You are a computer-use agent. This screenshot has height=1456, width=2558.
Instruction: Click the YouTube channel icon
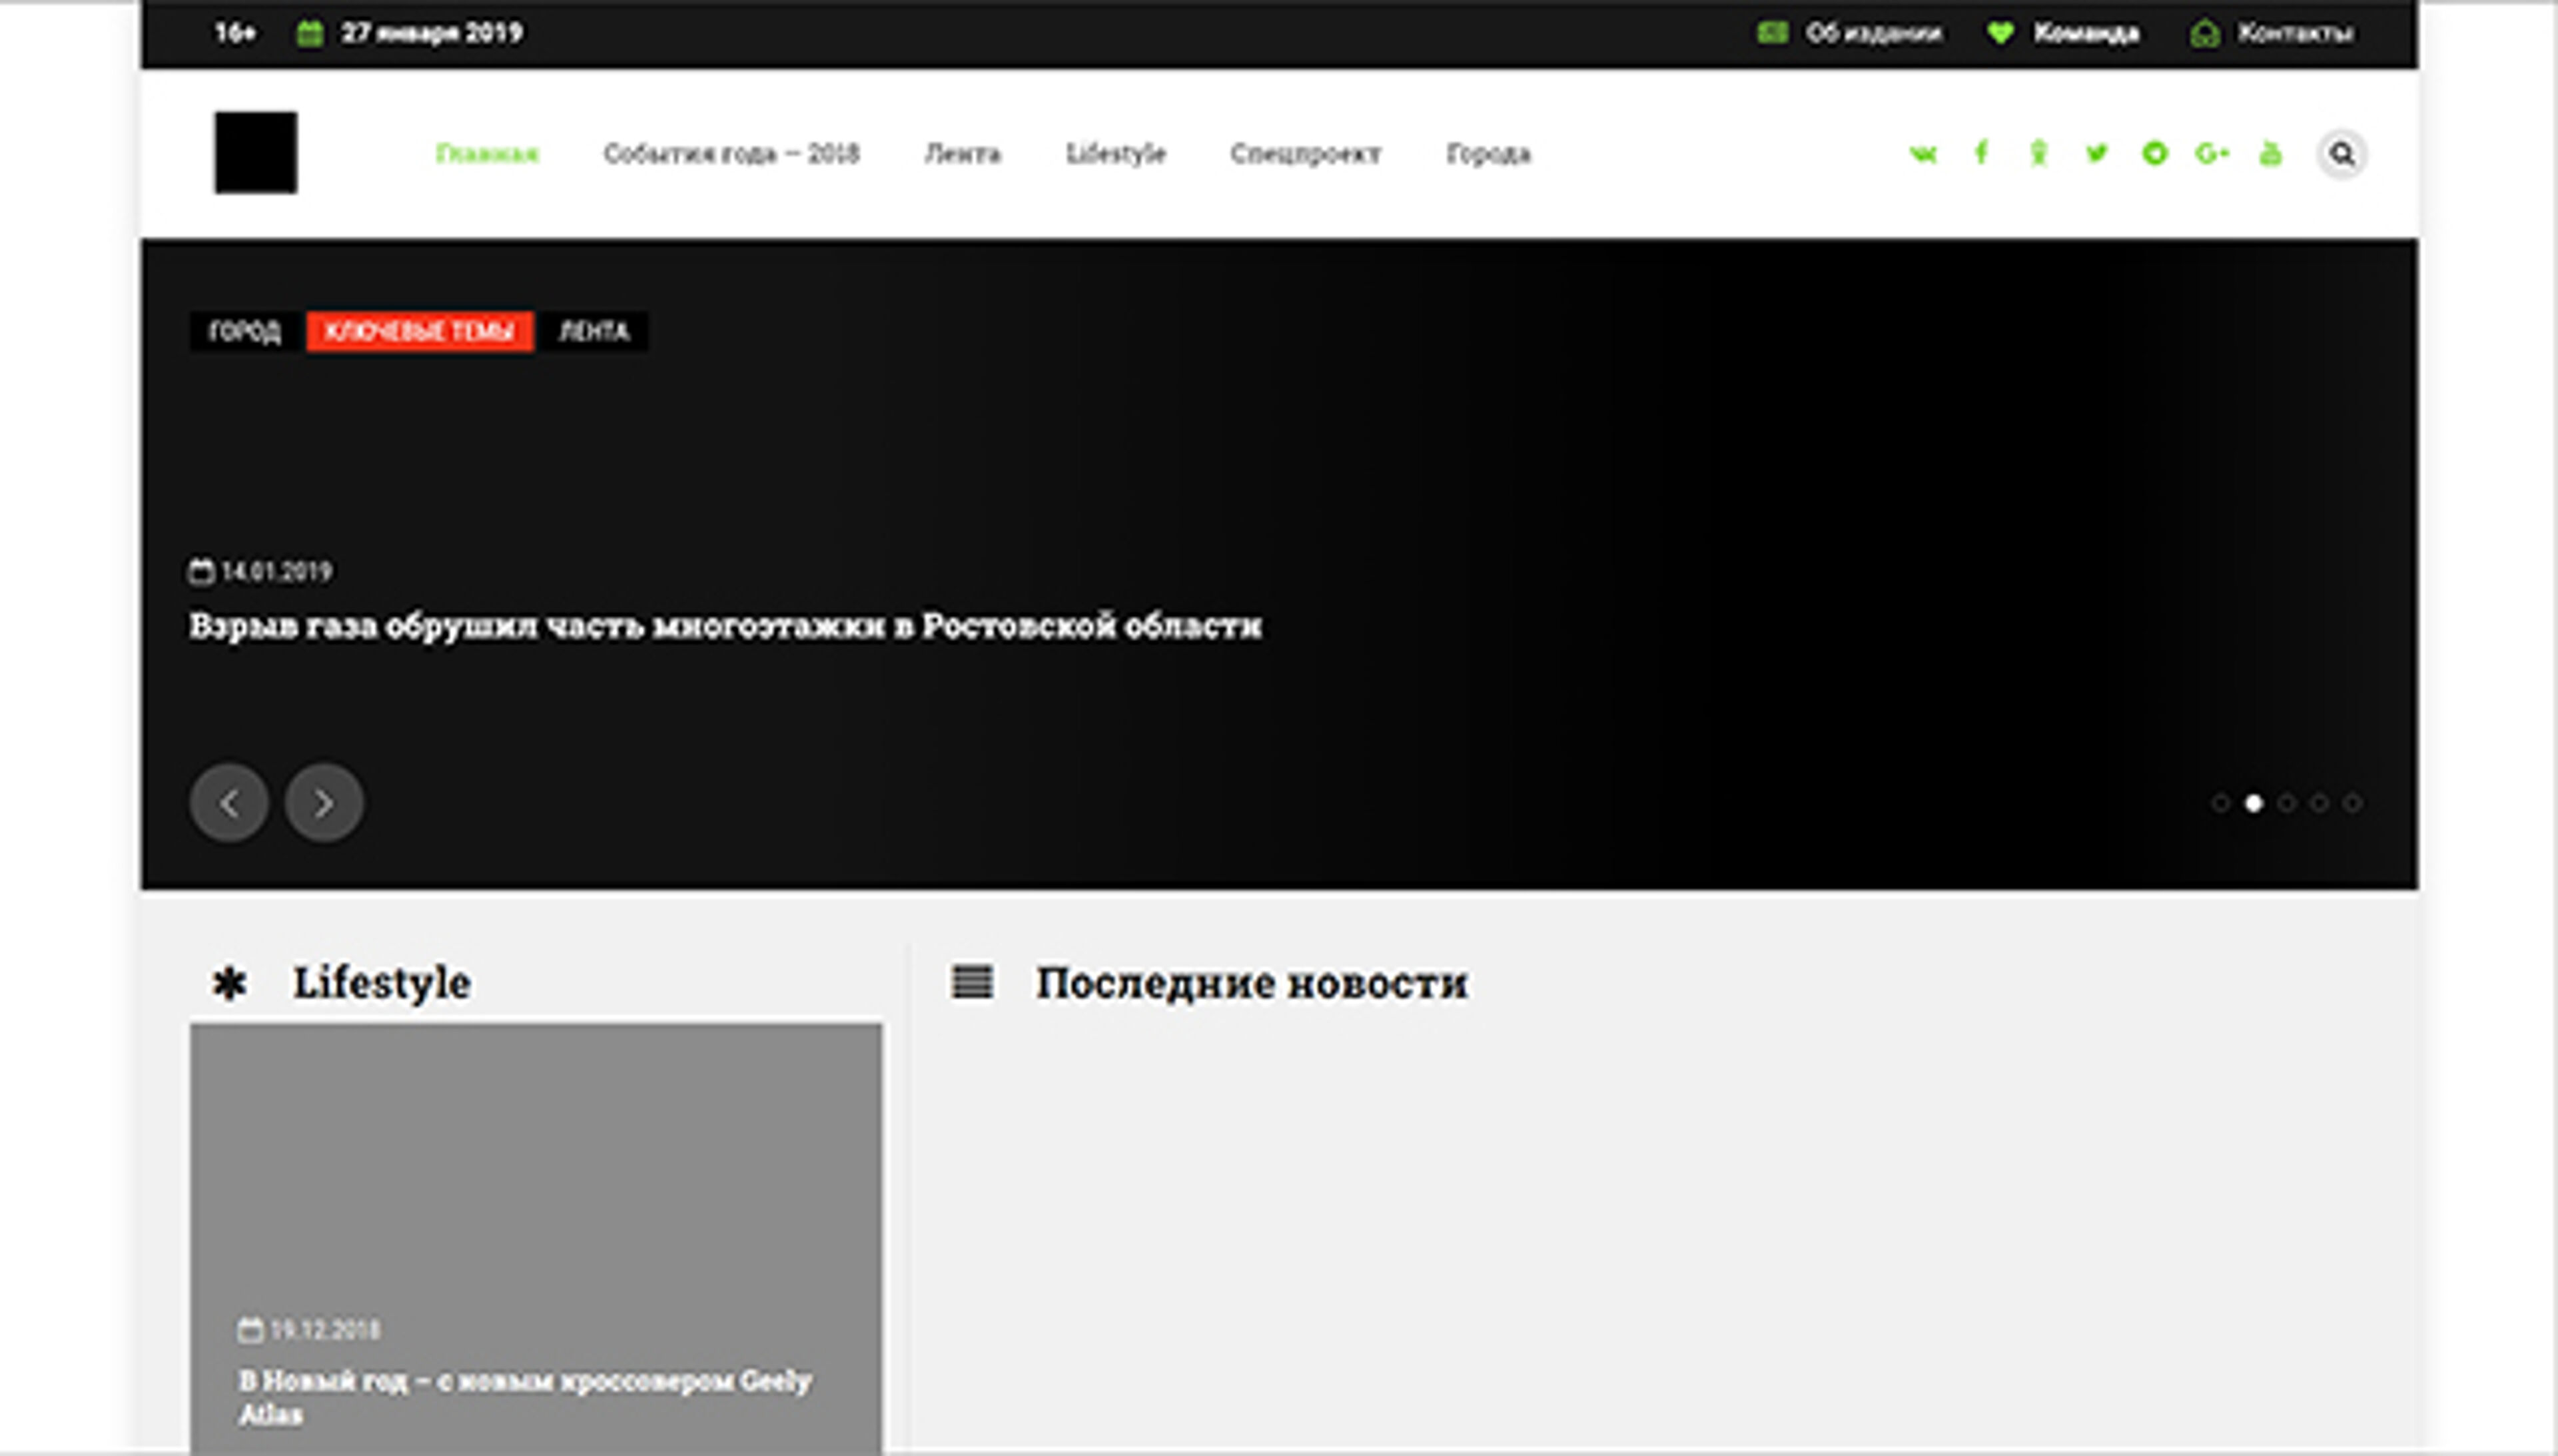click(2271, 154)
